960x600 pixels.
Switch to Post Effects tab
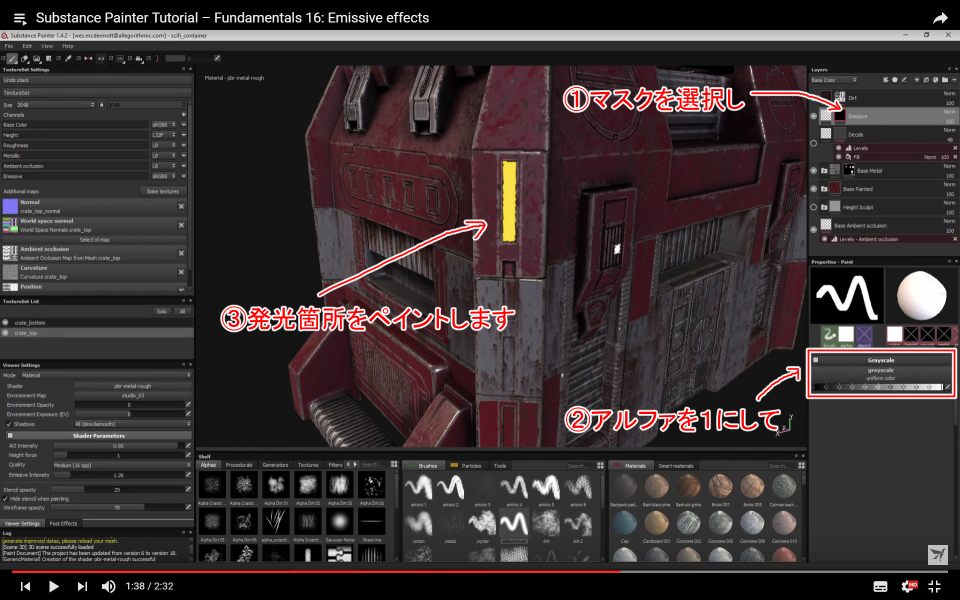[x=63, y=523]
